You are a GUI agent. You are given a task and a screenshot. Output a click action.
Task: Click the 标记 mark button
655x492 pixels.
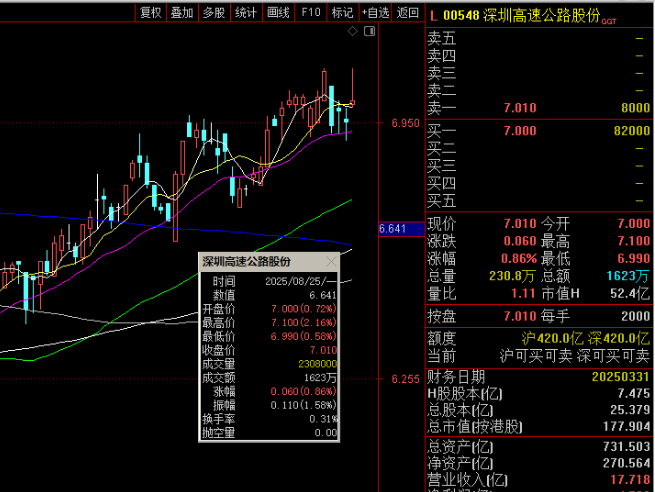tap(343, 13)
